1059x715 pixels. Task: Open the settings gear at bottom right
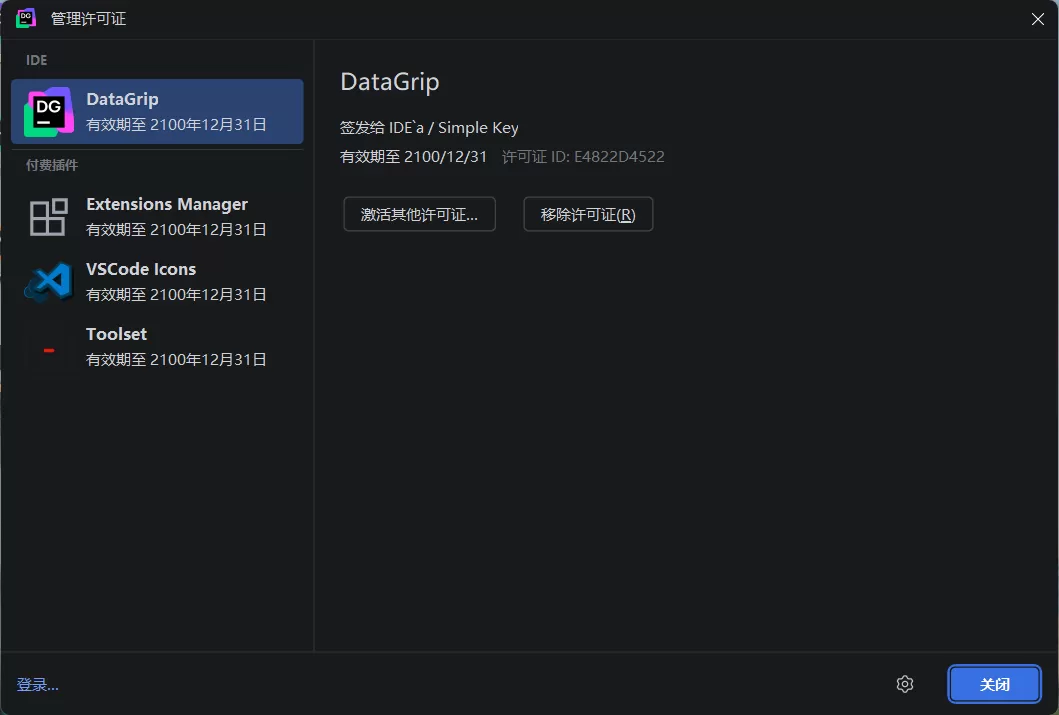(x=905, y=684)
